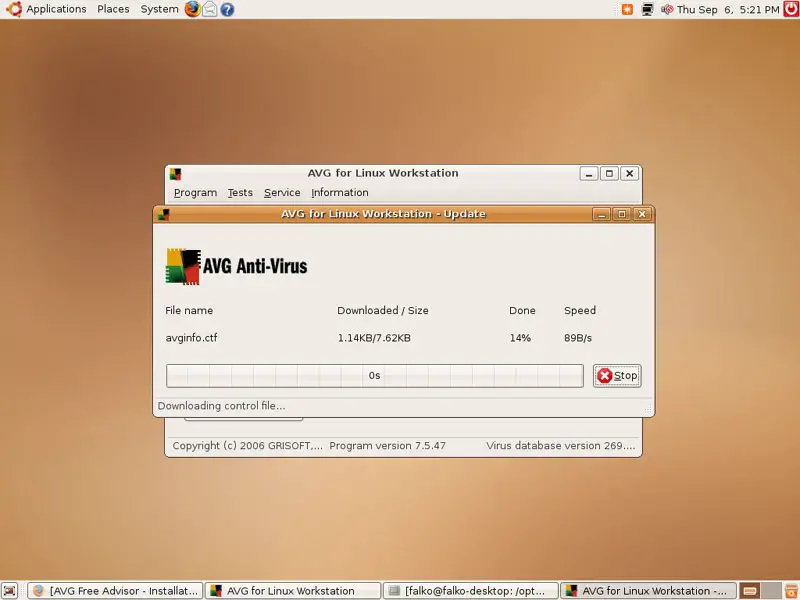Open the blue Help question mark icon
Image resolution: width=800 pixels, height=600 pixels.
tap(228, 9)
